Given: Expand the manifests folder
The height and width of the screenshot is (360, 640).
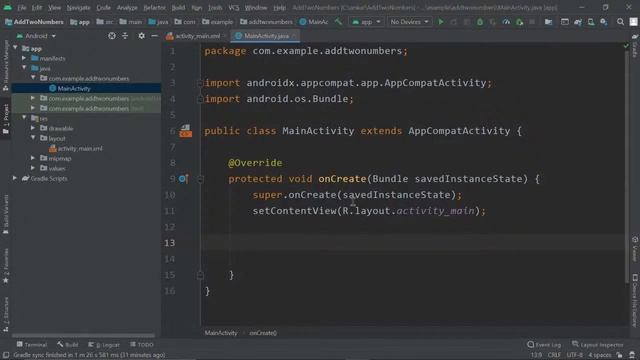Looking at the screenshot, I should tap(24, 58).
